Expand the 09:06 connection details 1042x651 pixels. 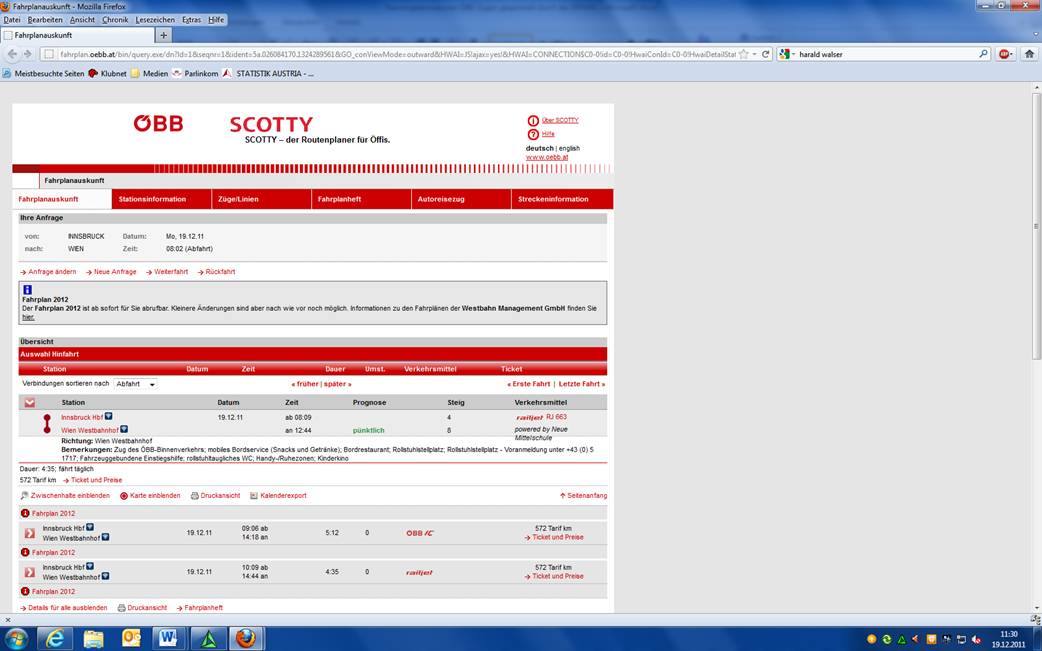(x=30, y=533)
